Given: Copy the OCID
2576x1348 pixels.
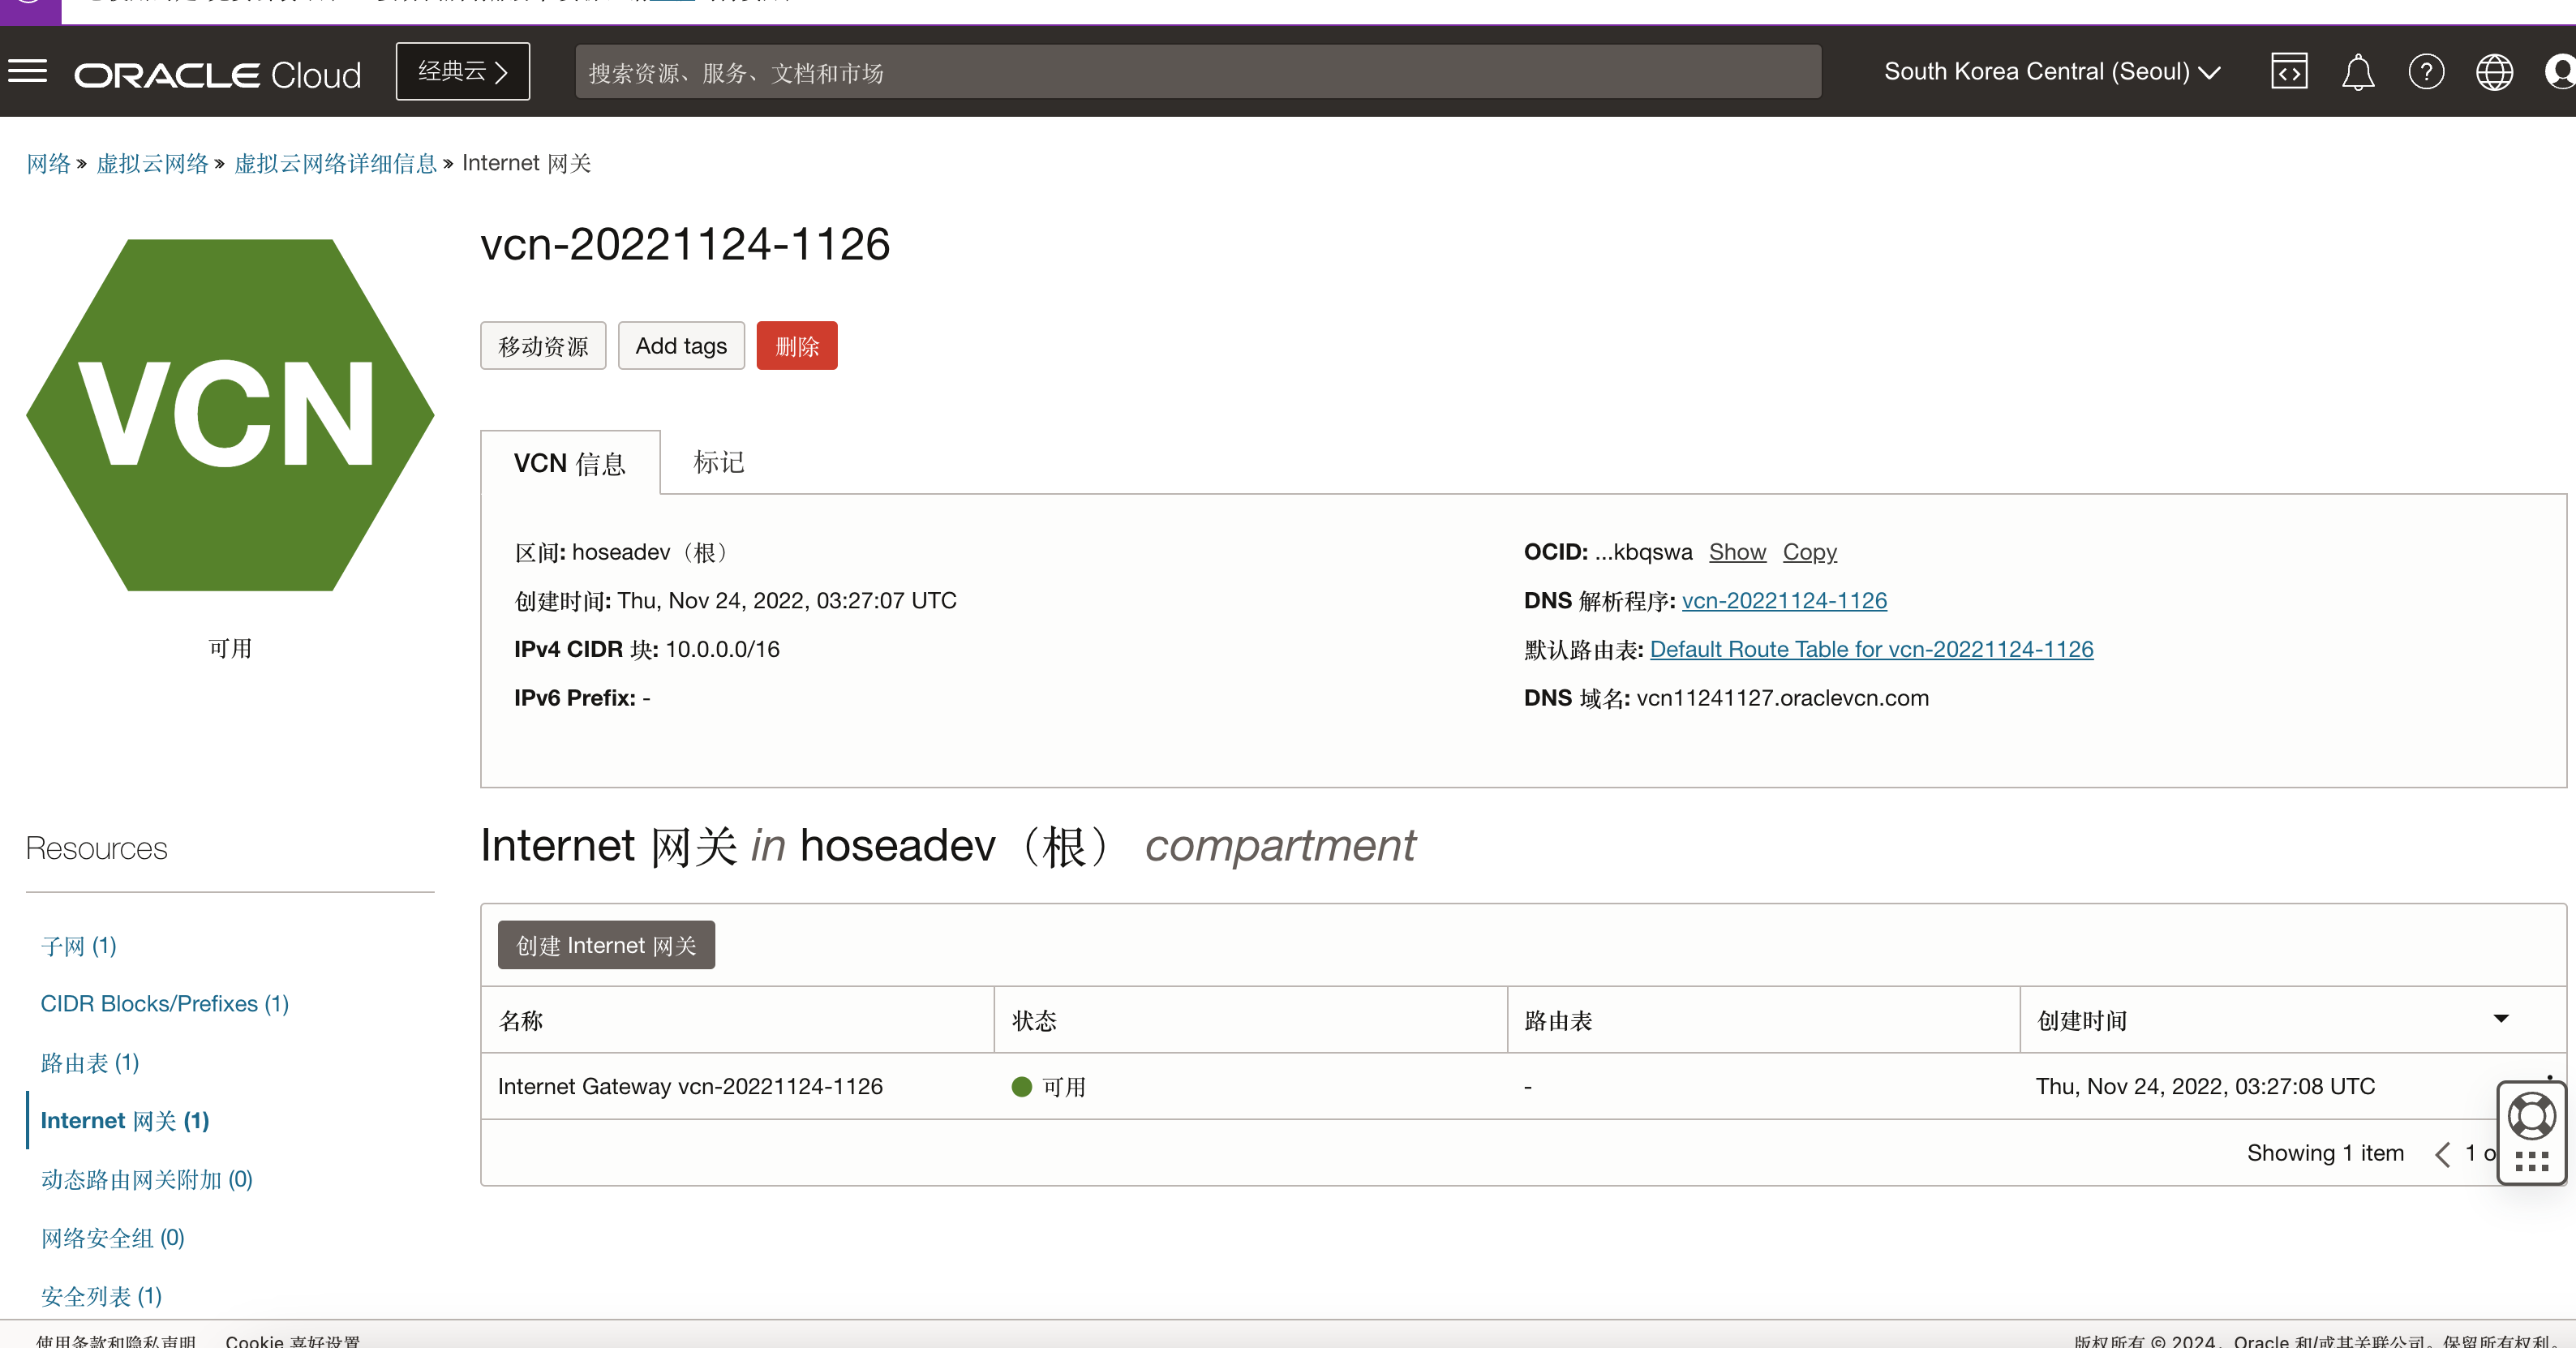Looking at the screenshot, I should pos(1810,552).
